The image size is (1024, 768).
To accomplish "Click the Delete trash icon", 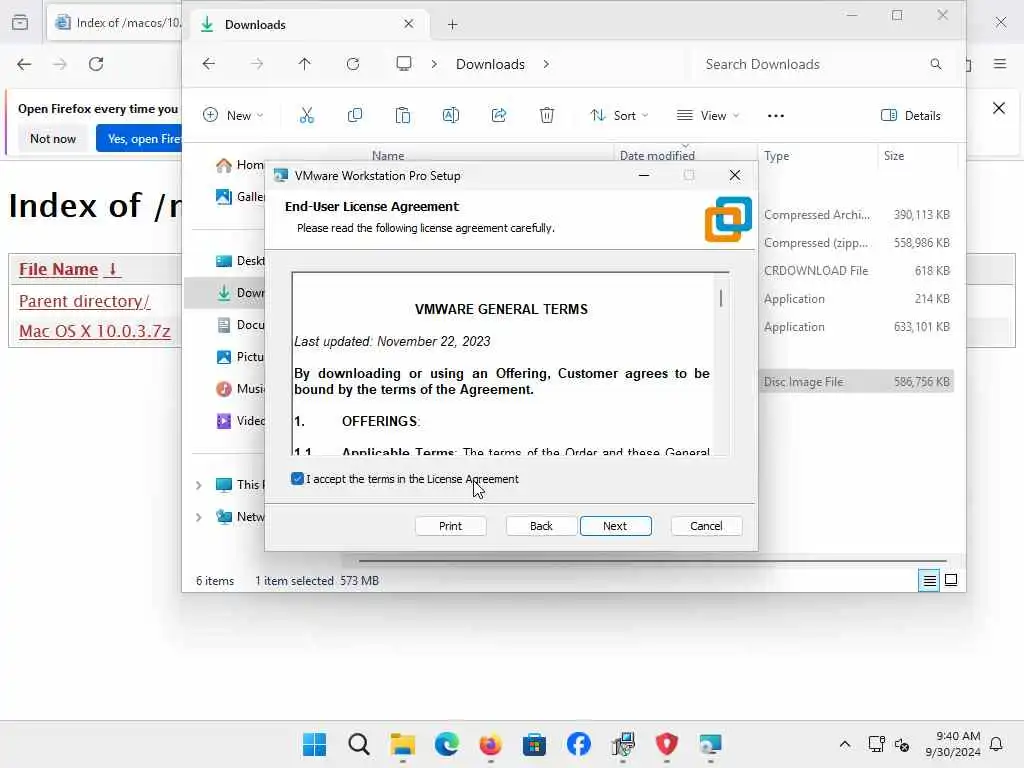I will [x=547, y=116].
